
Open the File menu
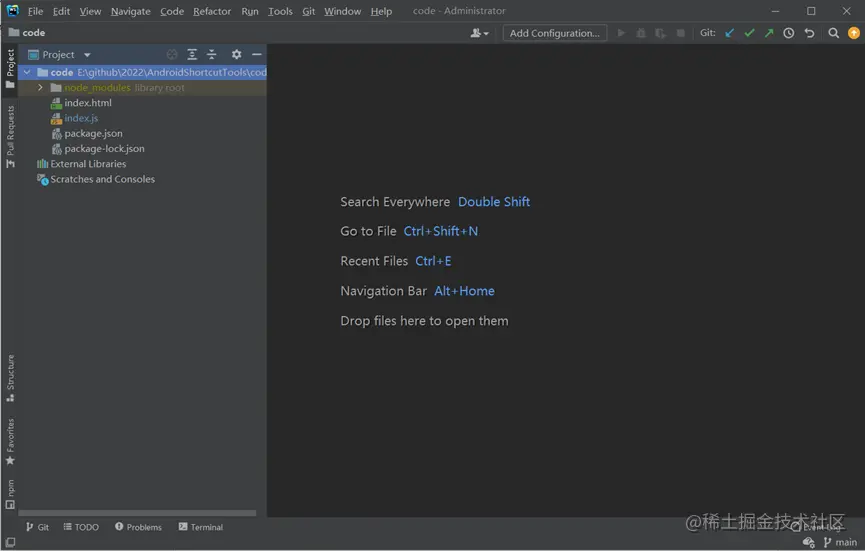[35, 11]
